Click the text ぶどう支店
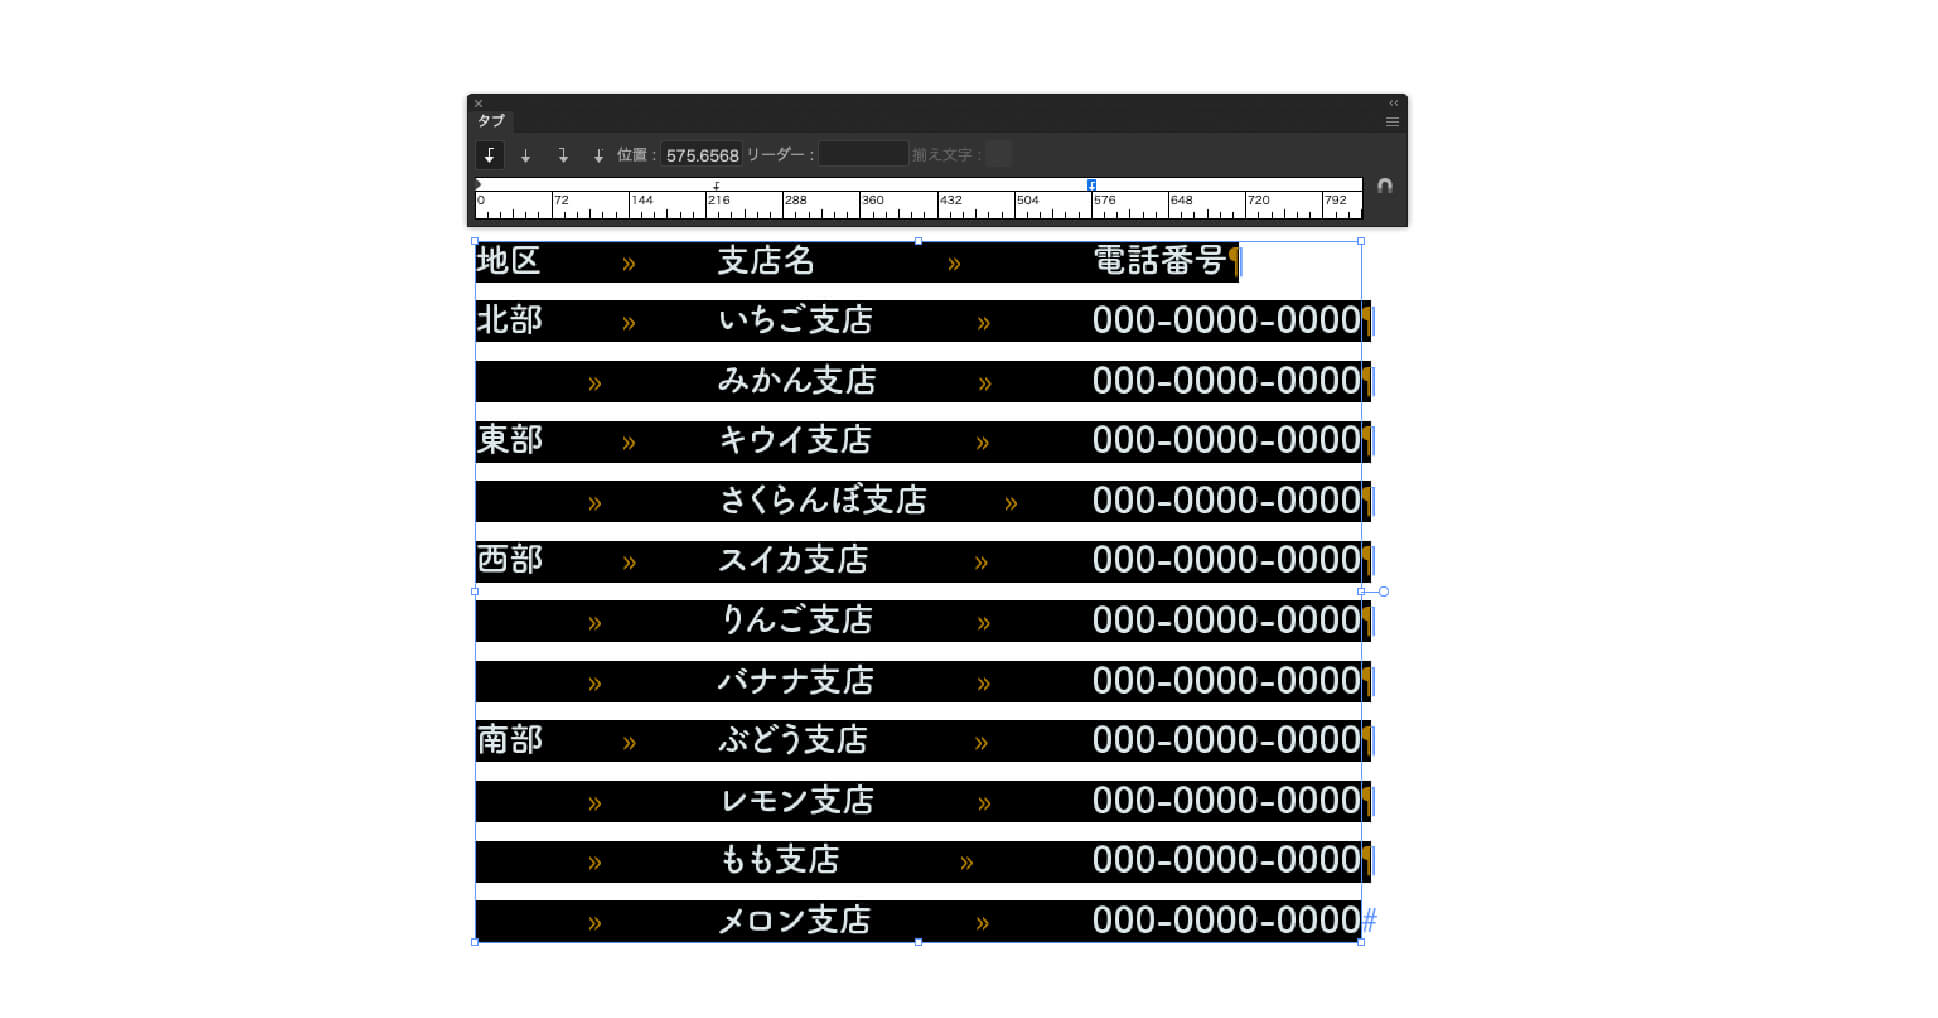Image resolution: width=1938 pixels, height=1018 pixels. coord(793,740)
